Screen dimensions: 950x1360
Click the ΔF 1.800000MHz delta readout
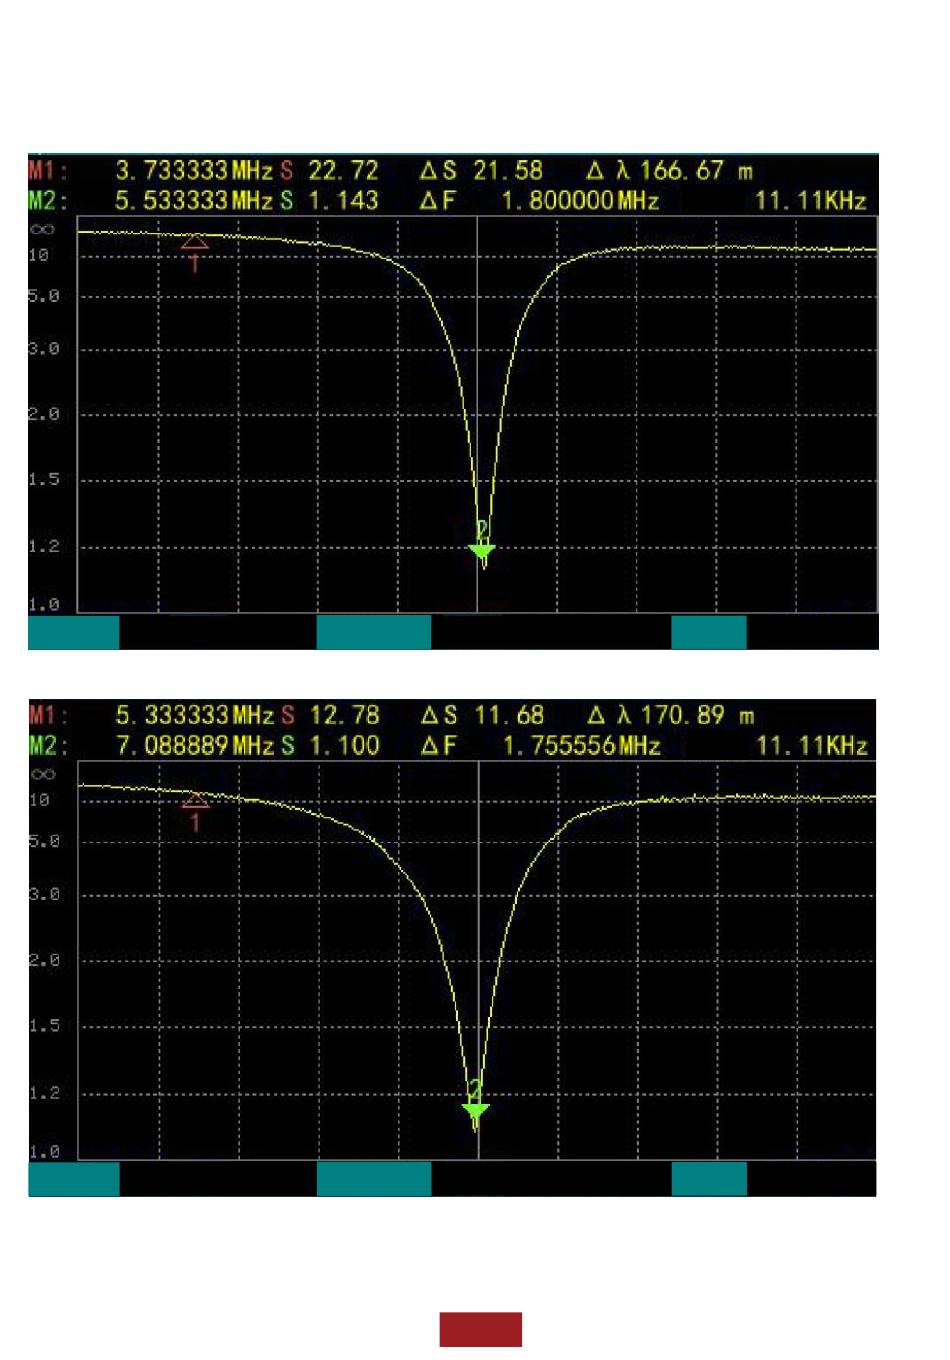coord(539,201)
